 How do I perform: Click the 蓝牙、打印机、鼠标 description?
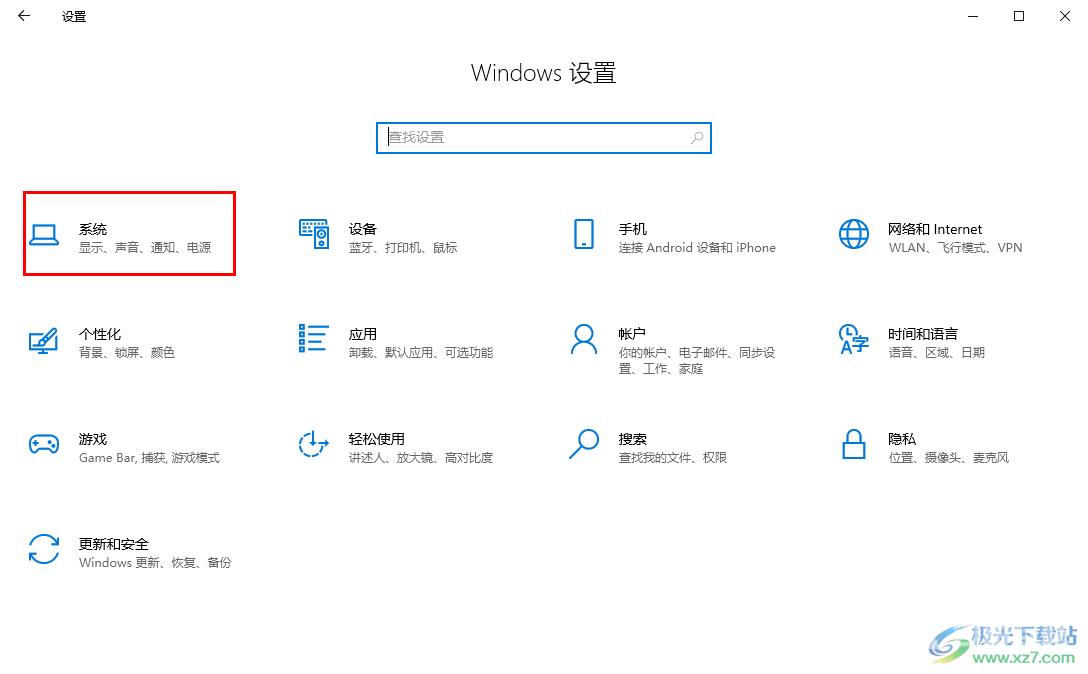coord(402,248)
